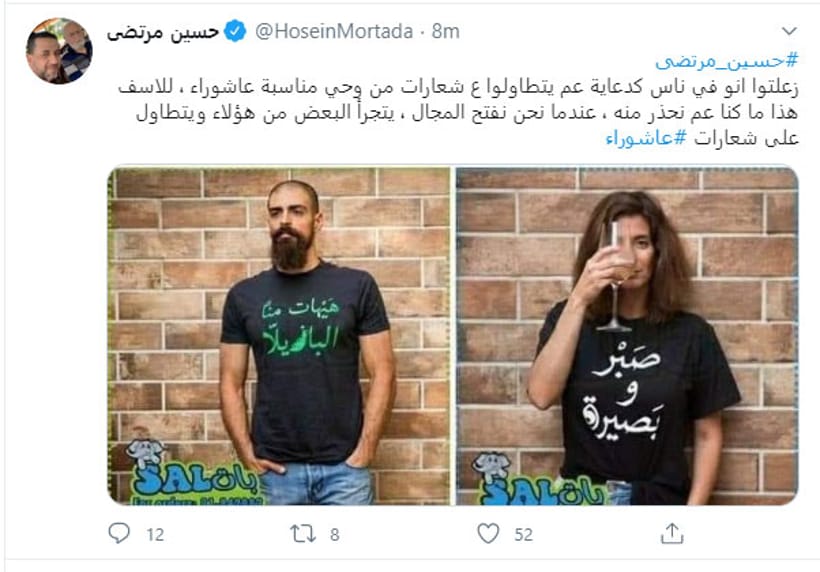Click the reply speech bubble icon
820x572 pixels.
pos(119,533)
